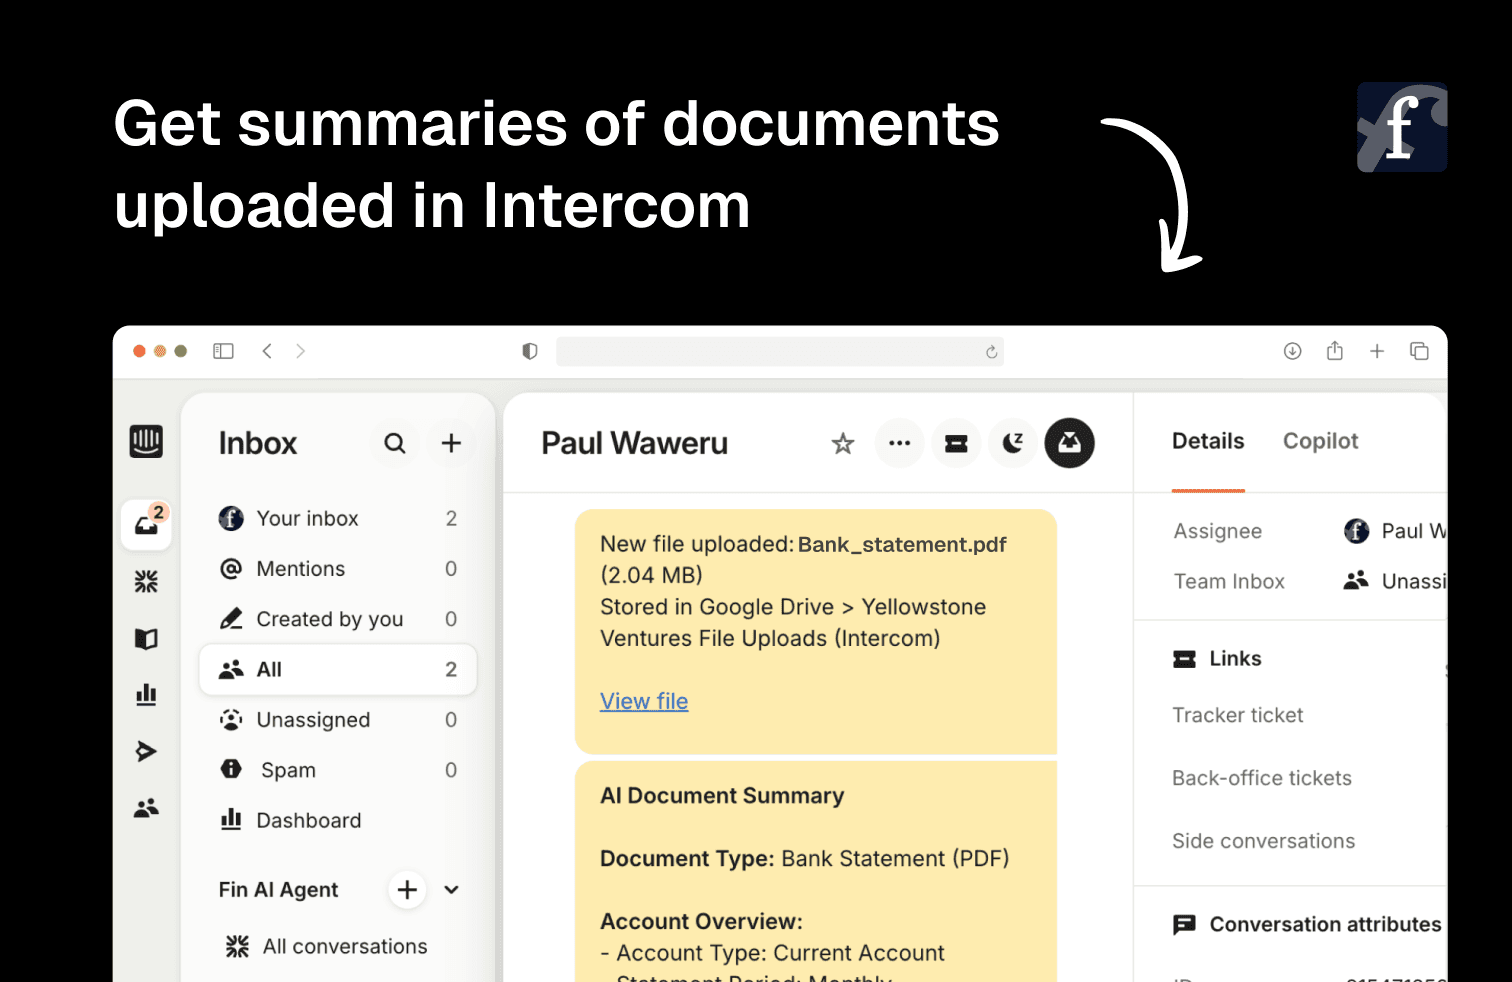The image size is (1512, 982).
Task: Switch to the Copilot tab
Action: 1320,441
